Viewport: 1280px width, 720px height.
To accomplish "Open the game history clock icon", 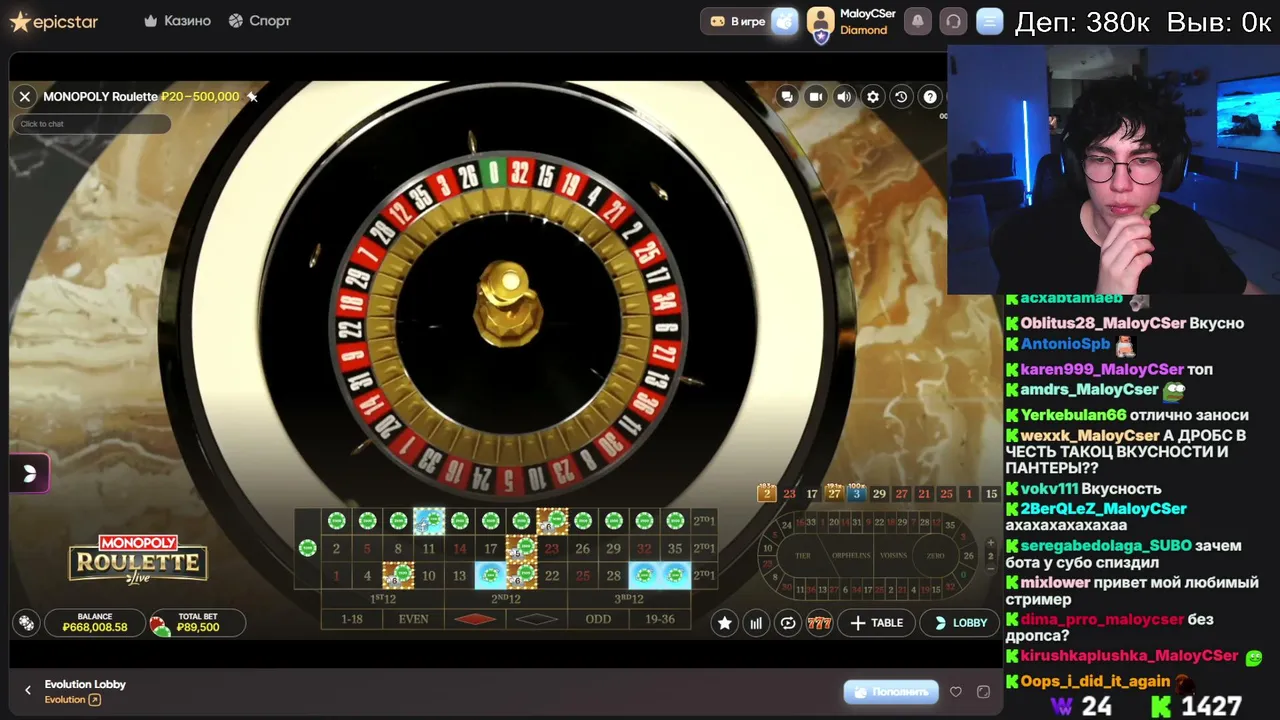I will [901, 97].
